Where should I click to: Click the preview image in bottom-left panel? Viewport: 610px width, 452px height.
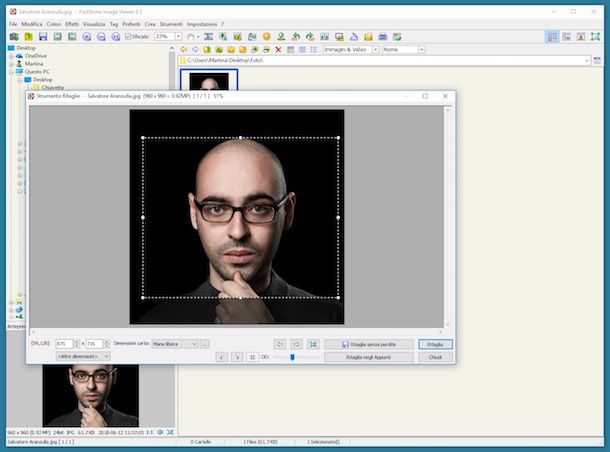pyautogui.click(x=90, y=395)
